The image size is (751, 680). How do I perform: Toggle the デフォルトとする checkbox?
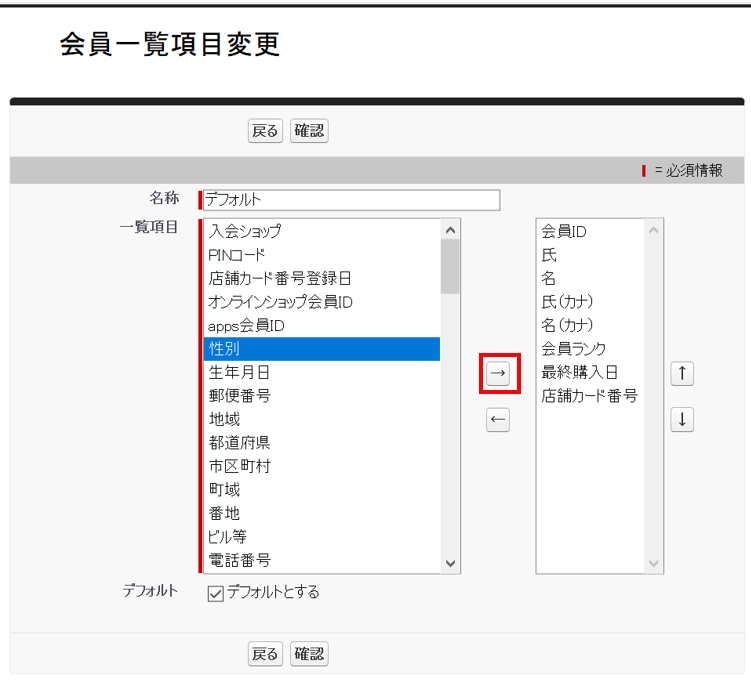[x=215, y=593]
